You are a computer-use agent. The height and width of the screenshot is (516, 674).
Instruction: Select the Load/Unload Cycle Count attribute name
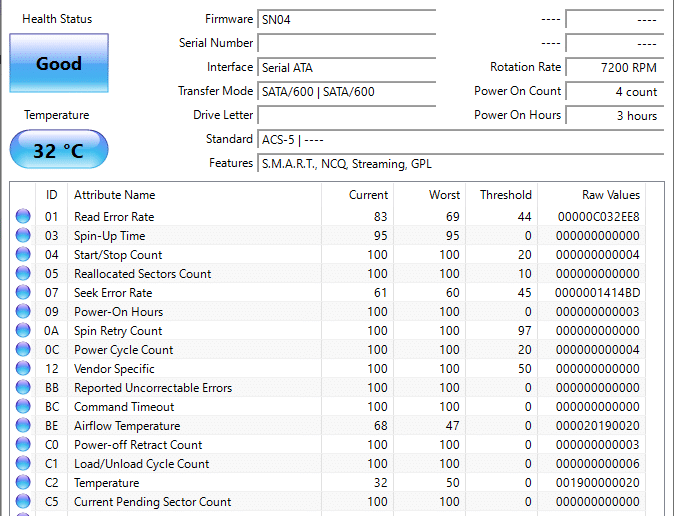[141, 464]
